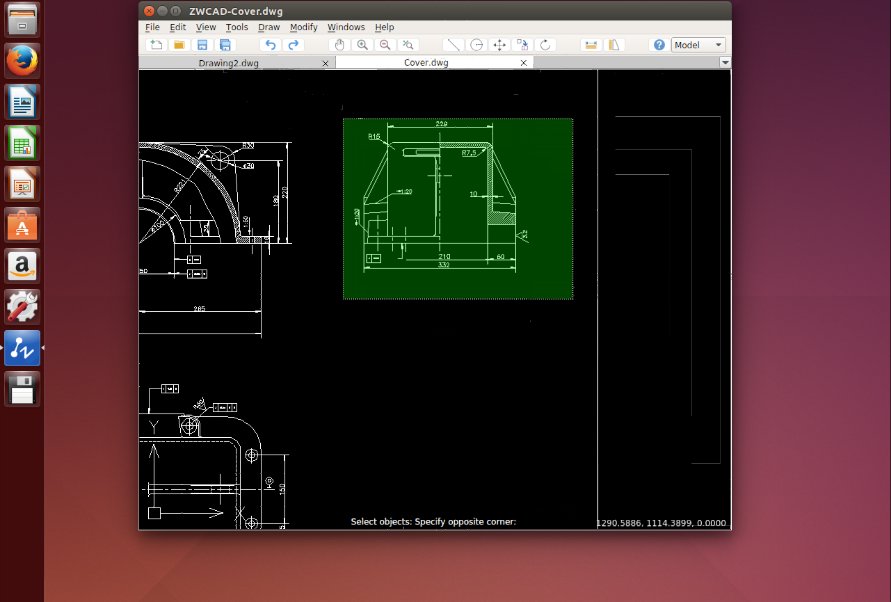Viewport: 891px width, 602px height.
Task: Open System Settings from the dock
Action: 22,306
